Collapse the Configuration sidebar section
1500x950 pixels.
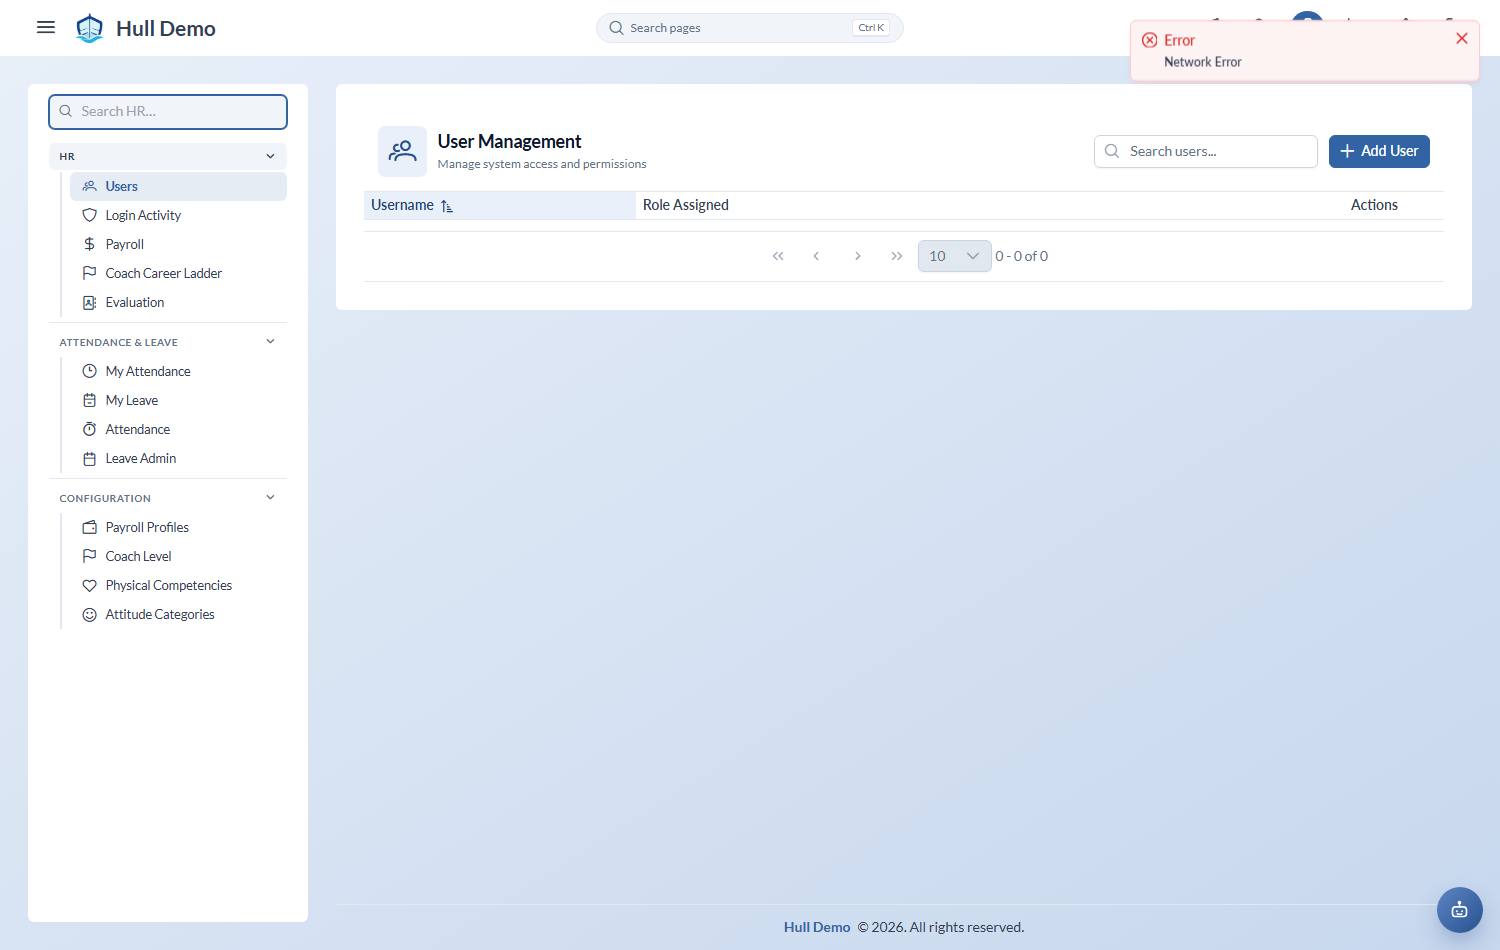tap(270, 497)
